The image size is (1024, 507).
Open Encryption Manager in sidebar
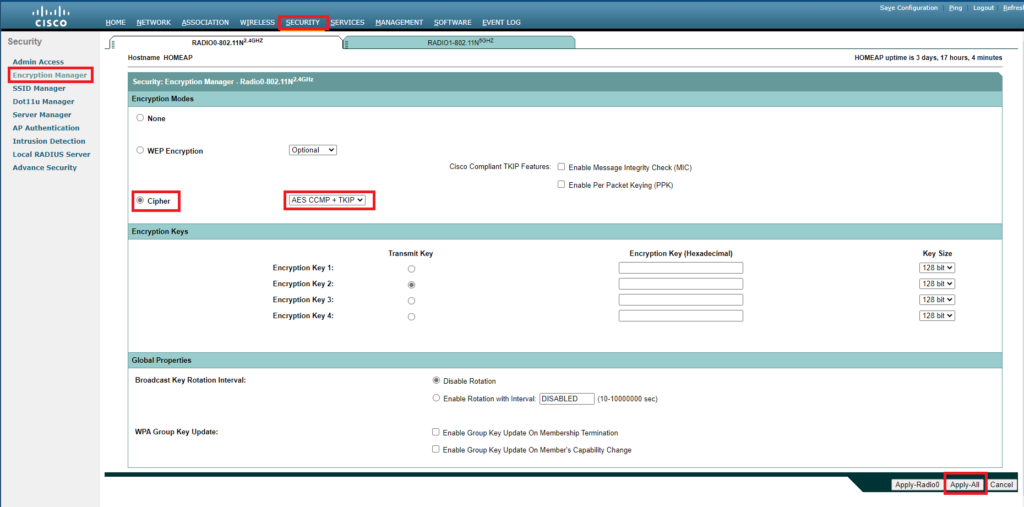[50, 75]
